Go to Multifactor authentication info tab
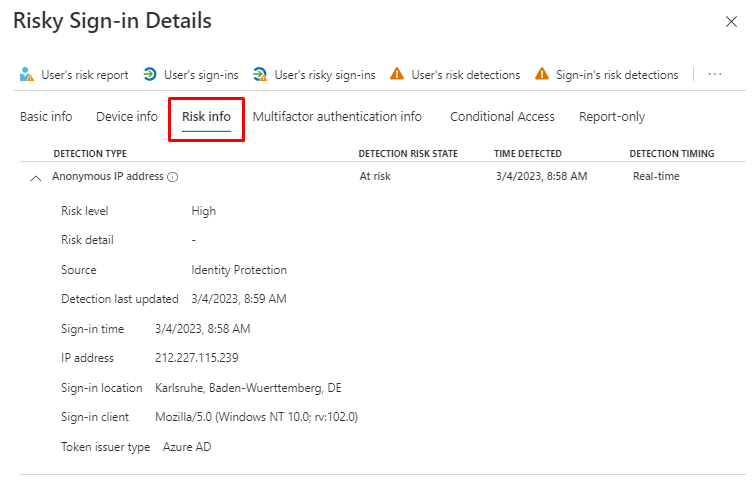The width and height of the screenshot is (752, 483). tap(337, 117)
